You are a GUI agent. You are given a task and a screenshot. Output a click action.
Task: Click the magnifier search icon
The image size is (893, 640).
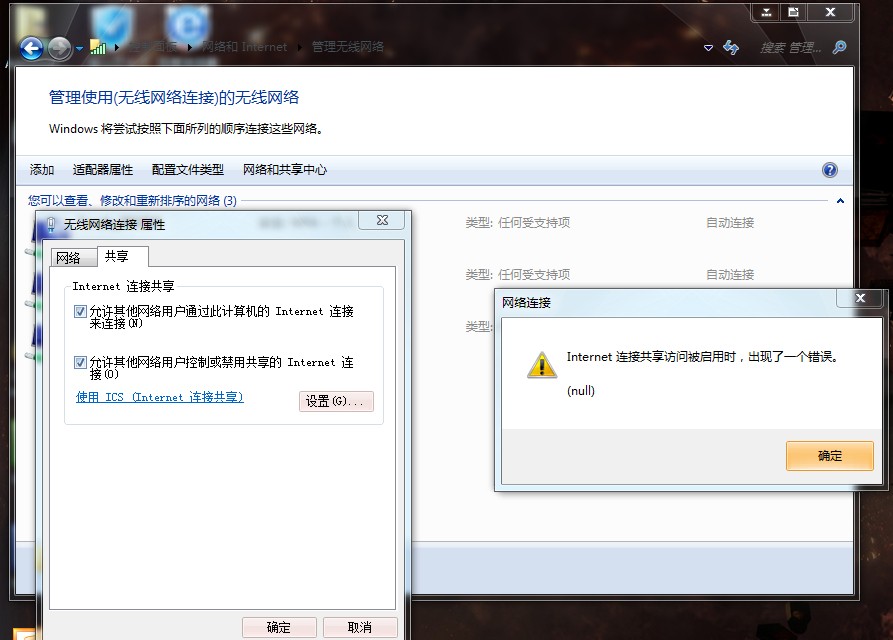pos(839,47)
